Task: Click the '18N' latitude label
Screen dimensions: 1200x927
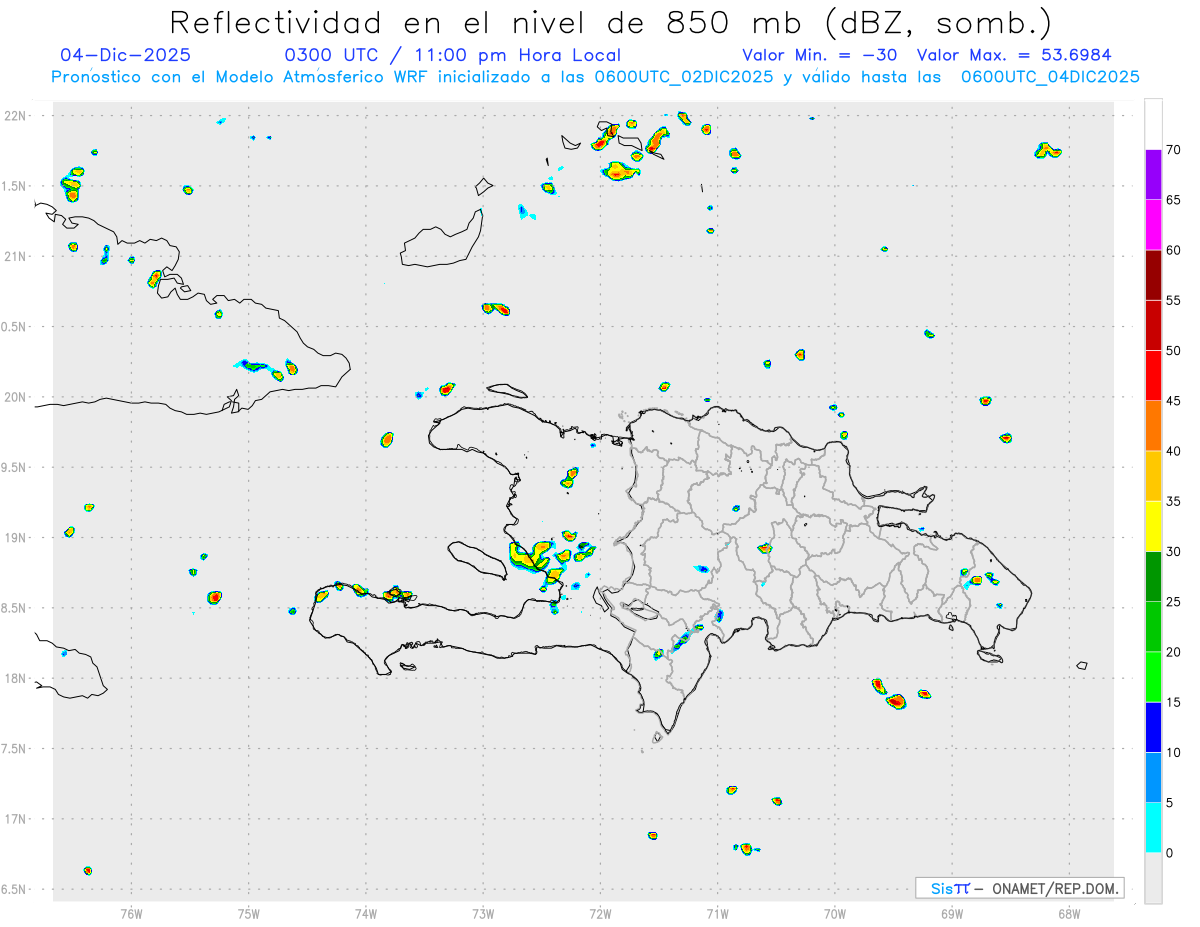Action: (x=15, y=678)
